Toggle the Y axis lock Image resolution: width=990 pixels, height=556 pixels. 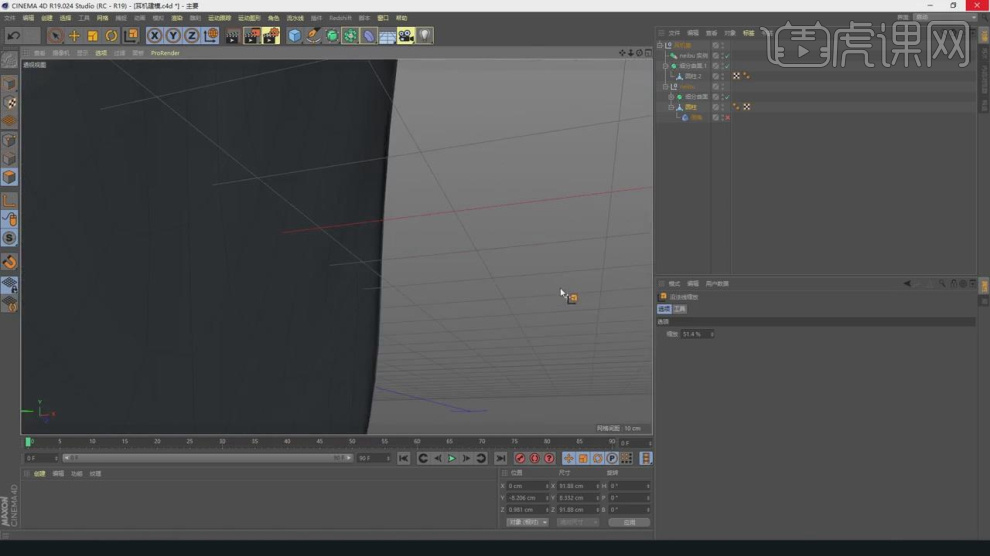coord(173,36)
